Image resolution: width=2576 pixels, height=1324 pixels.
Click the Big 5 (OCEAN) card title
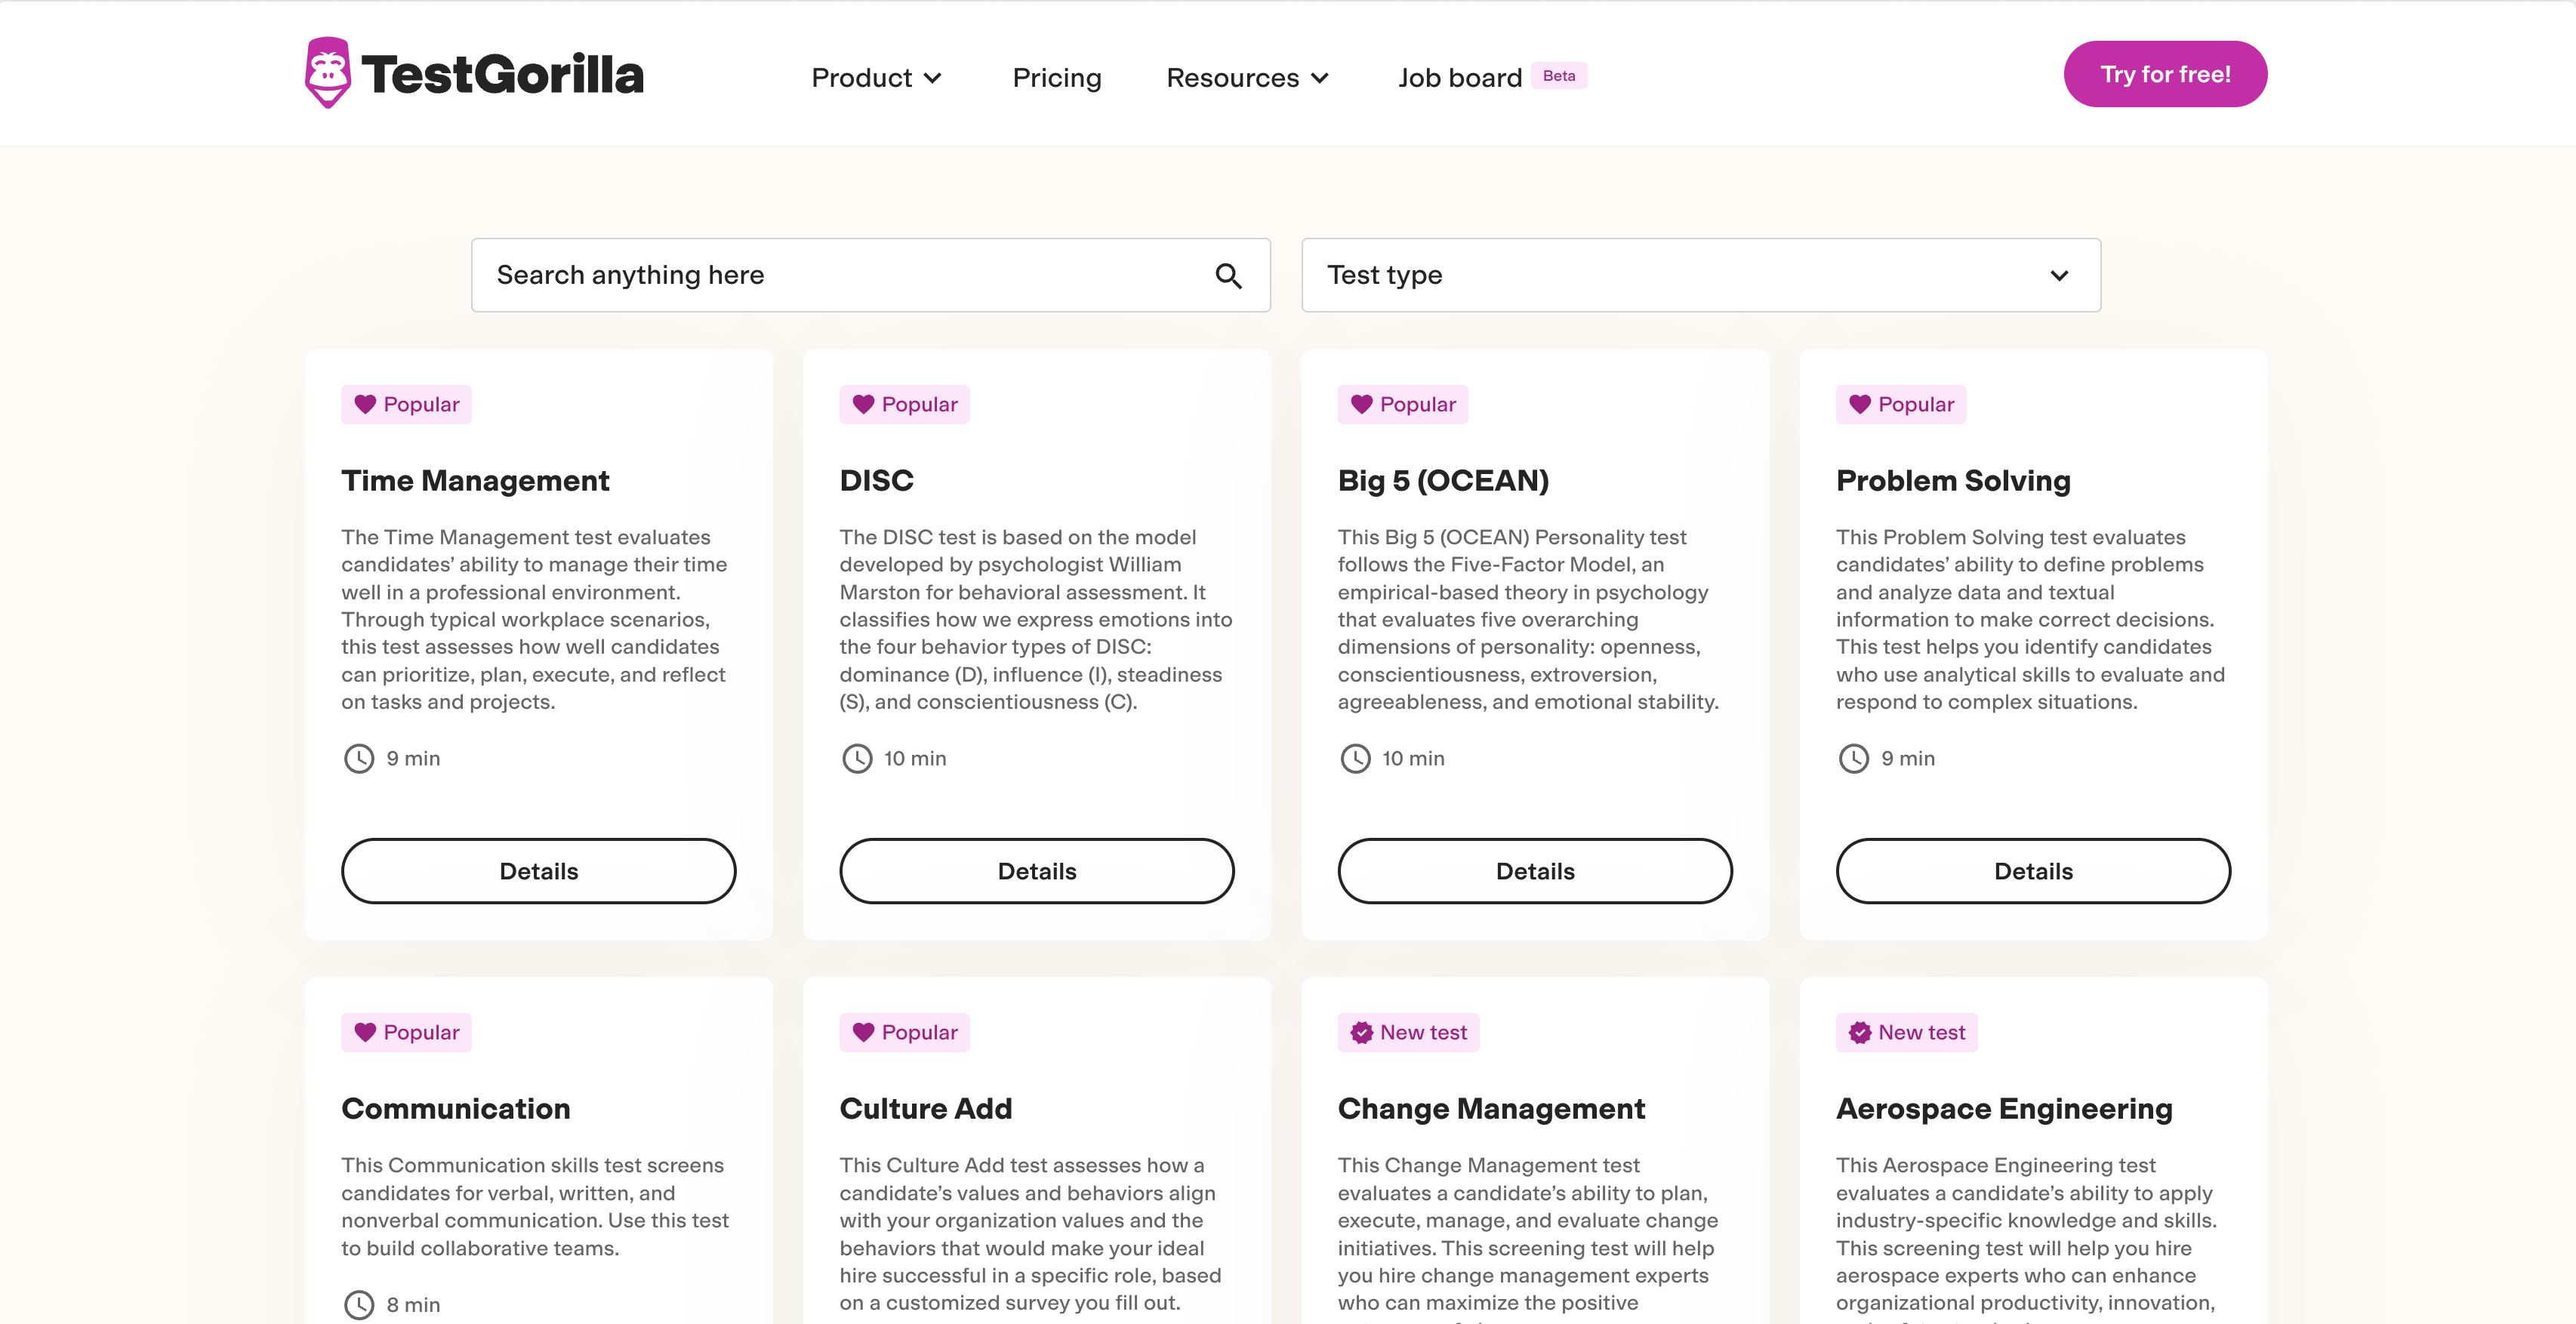coord(1443,481)
